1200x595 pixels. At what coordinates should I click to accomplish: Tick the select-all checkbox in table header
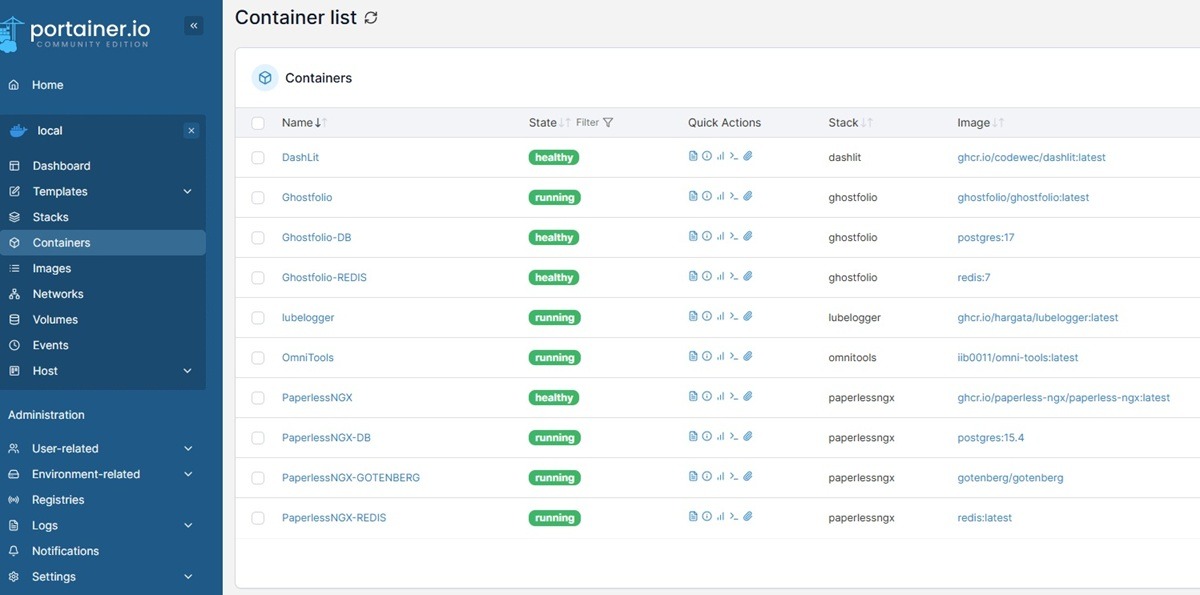pos(258,122)
